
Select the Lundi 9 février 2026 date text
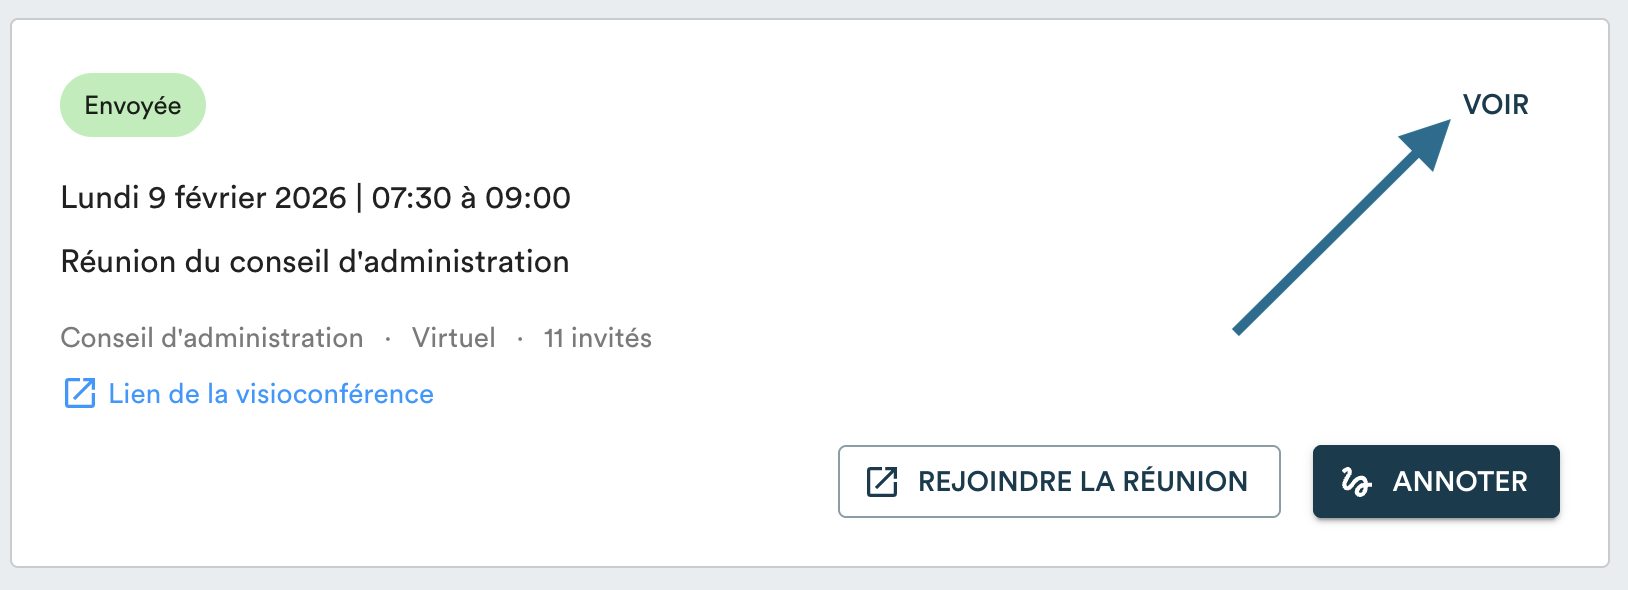[203, 198]
